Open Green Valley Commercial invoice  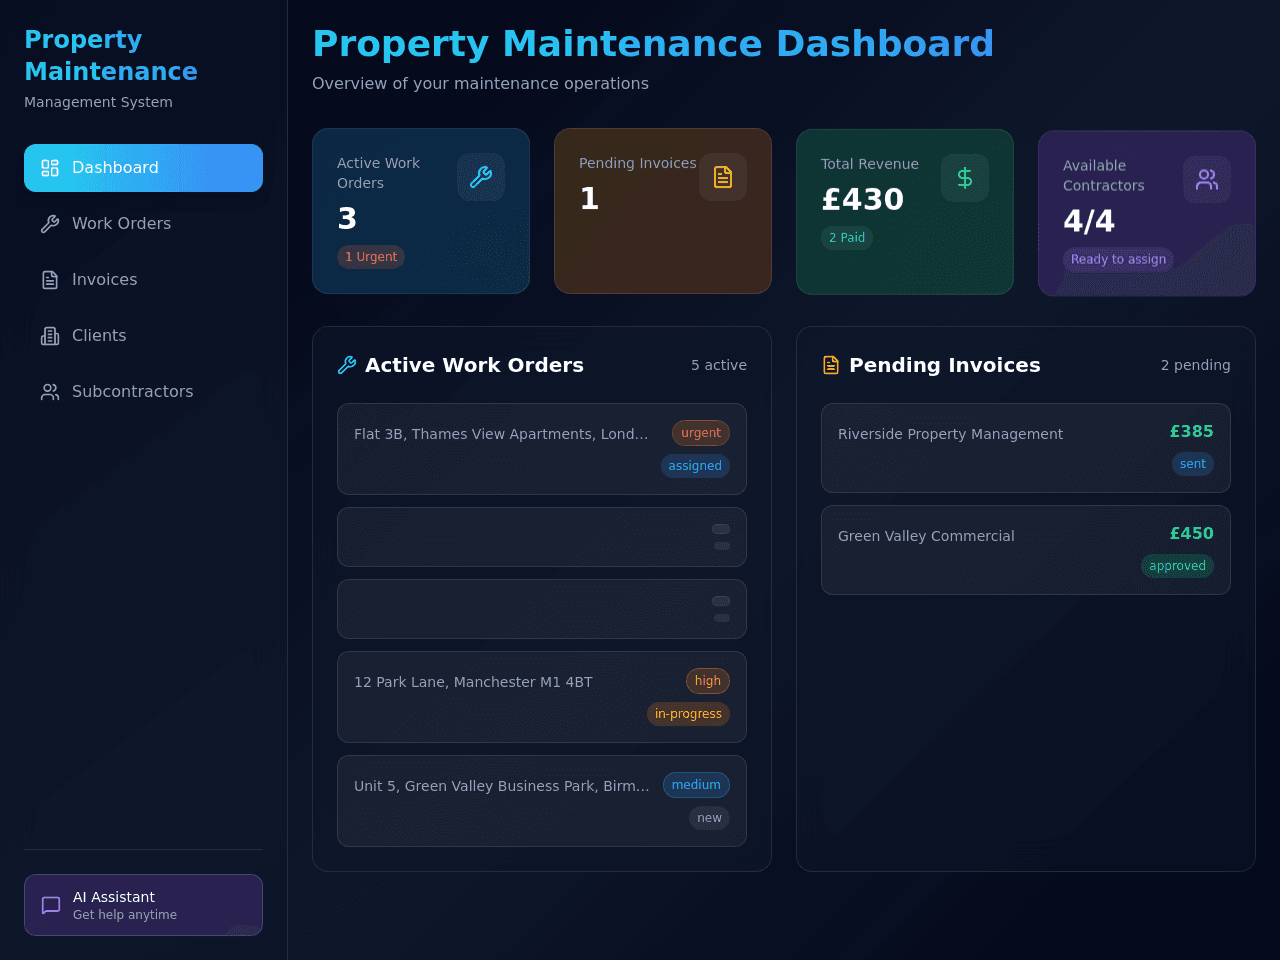click(1026, 550)
